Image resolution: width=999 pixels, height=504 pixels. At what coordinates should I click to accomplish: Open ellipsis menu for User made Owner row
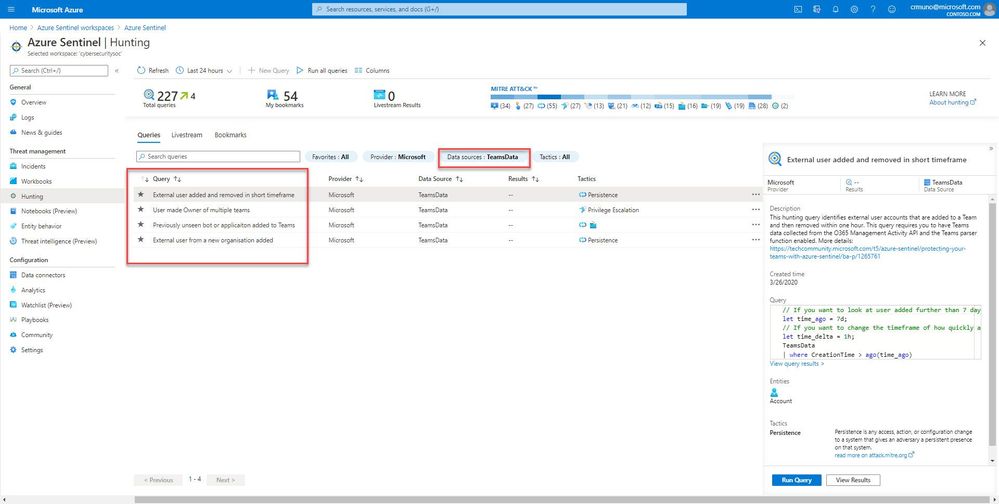(x=756, y=210)
